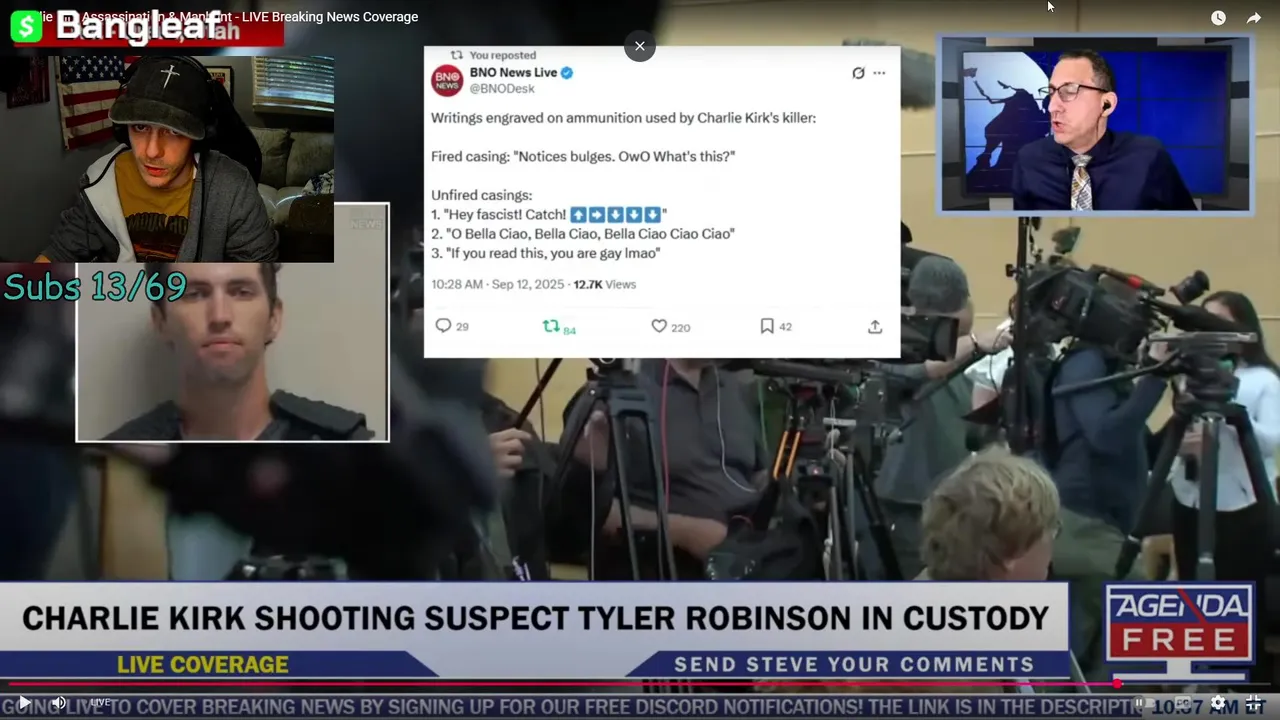Open the tweet's three-dot more menu
This screenshot has height=720, width=1280.
point(879,73)
